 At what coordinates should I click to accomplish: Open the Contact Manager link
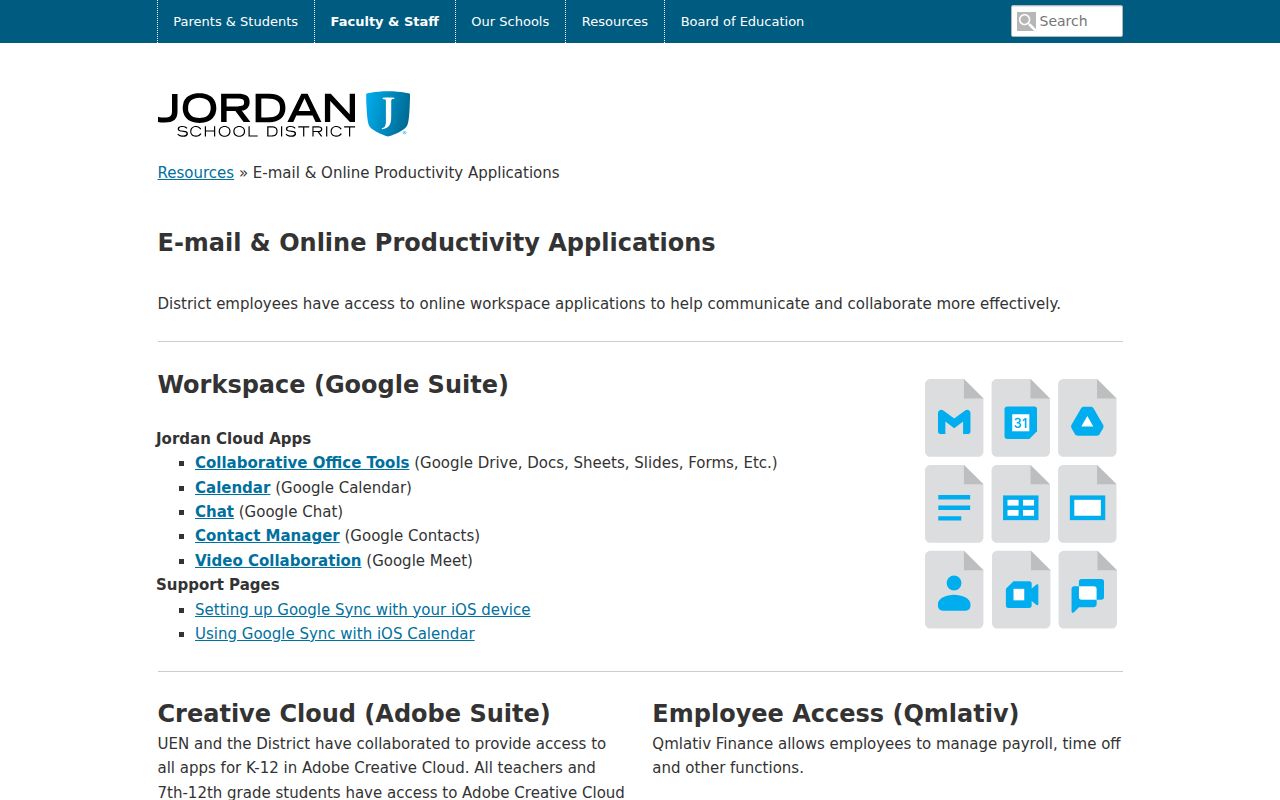coord(267,535)
